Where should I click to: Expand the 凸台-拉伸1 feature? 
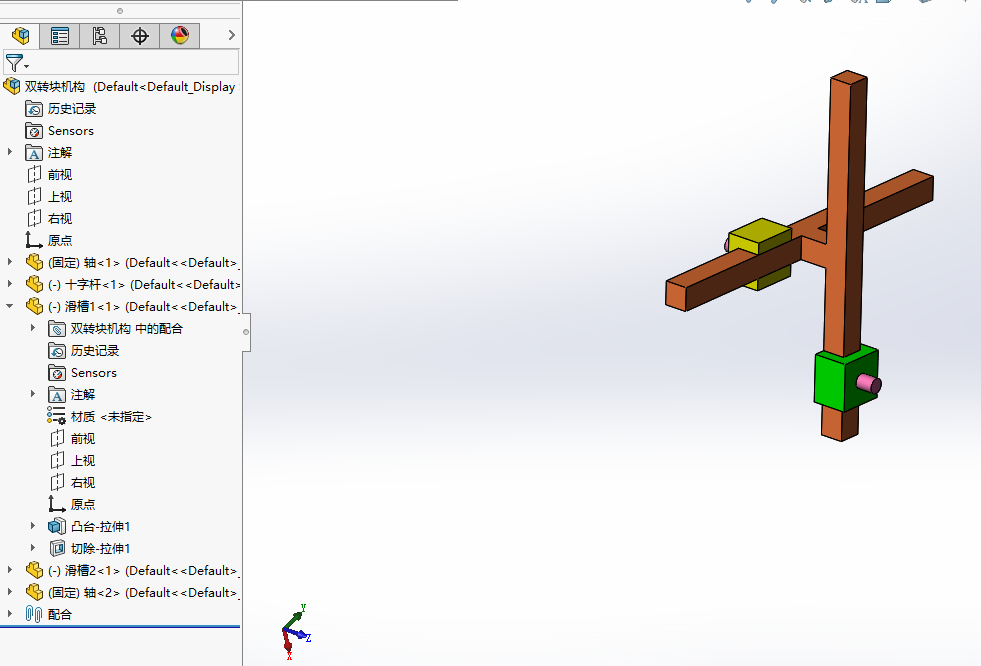coord(33,526)
